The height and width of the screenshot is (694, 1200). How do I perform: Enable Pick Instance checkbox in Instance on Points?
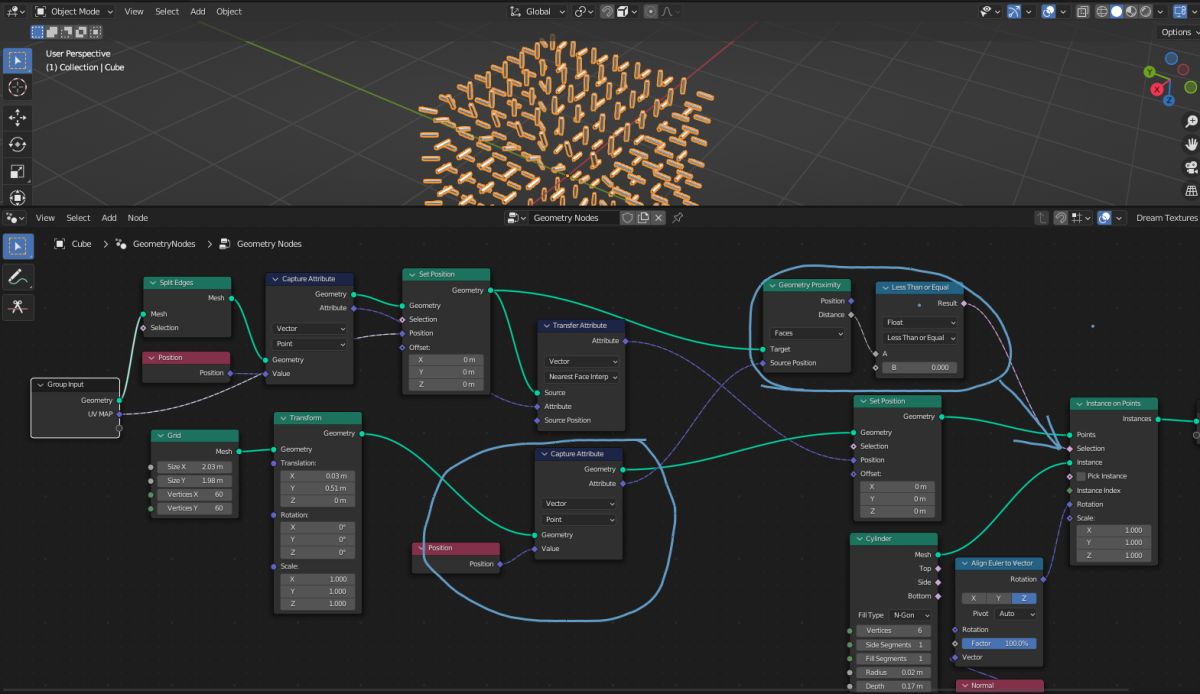click(1080, 476)
